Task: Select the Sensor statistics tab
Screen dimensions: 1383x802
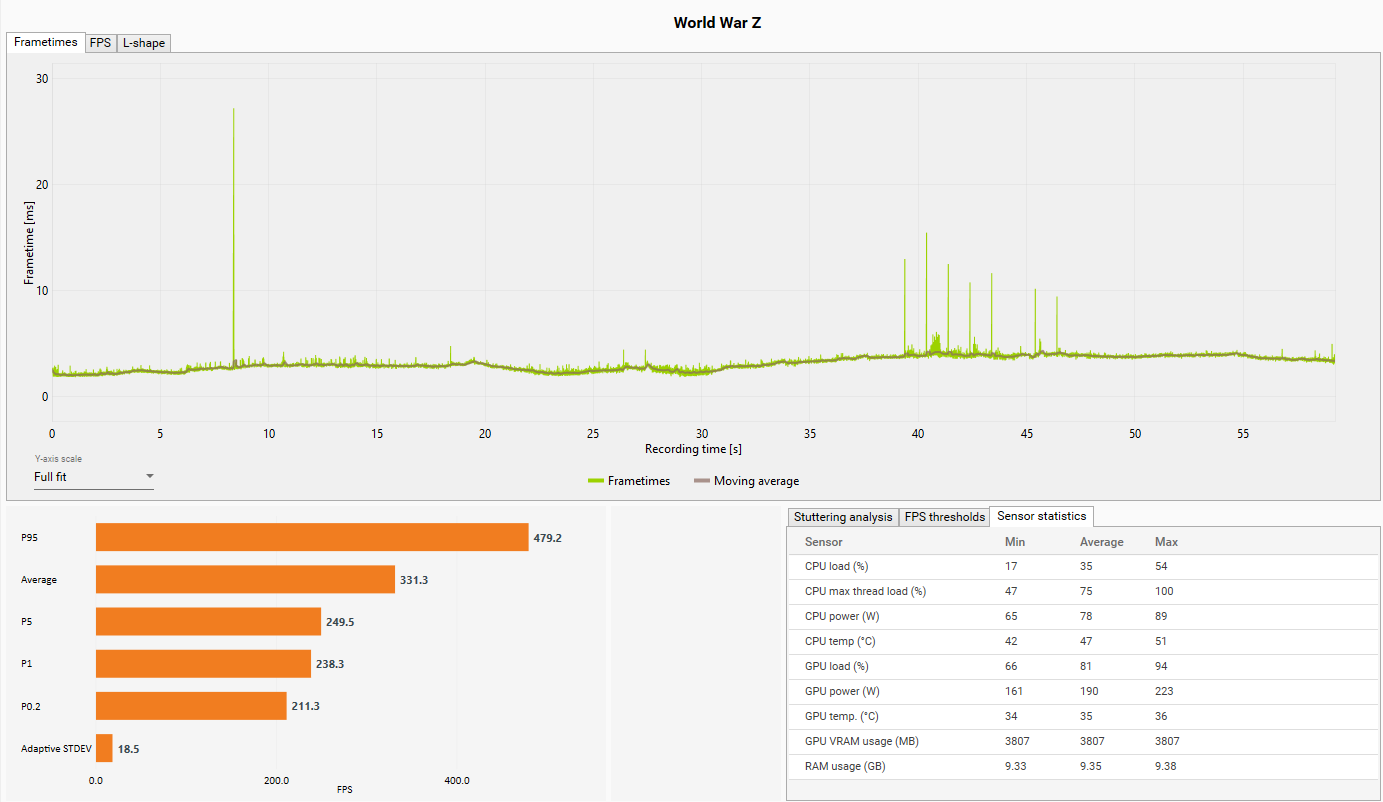Action: tap(1041, 516)
